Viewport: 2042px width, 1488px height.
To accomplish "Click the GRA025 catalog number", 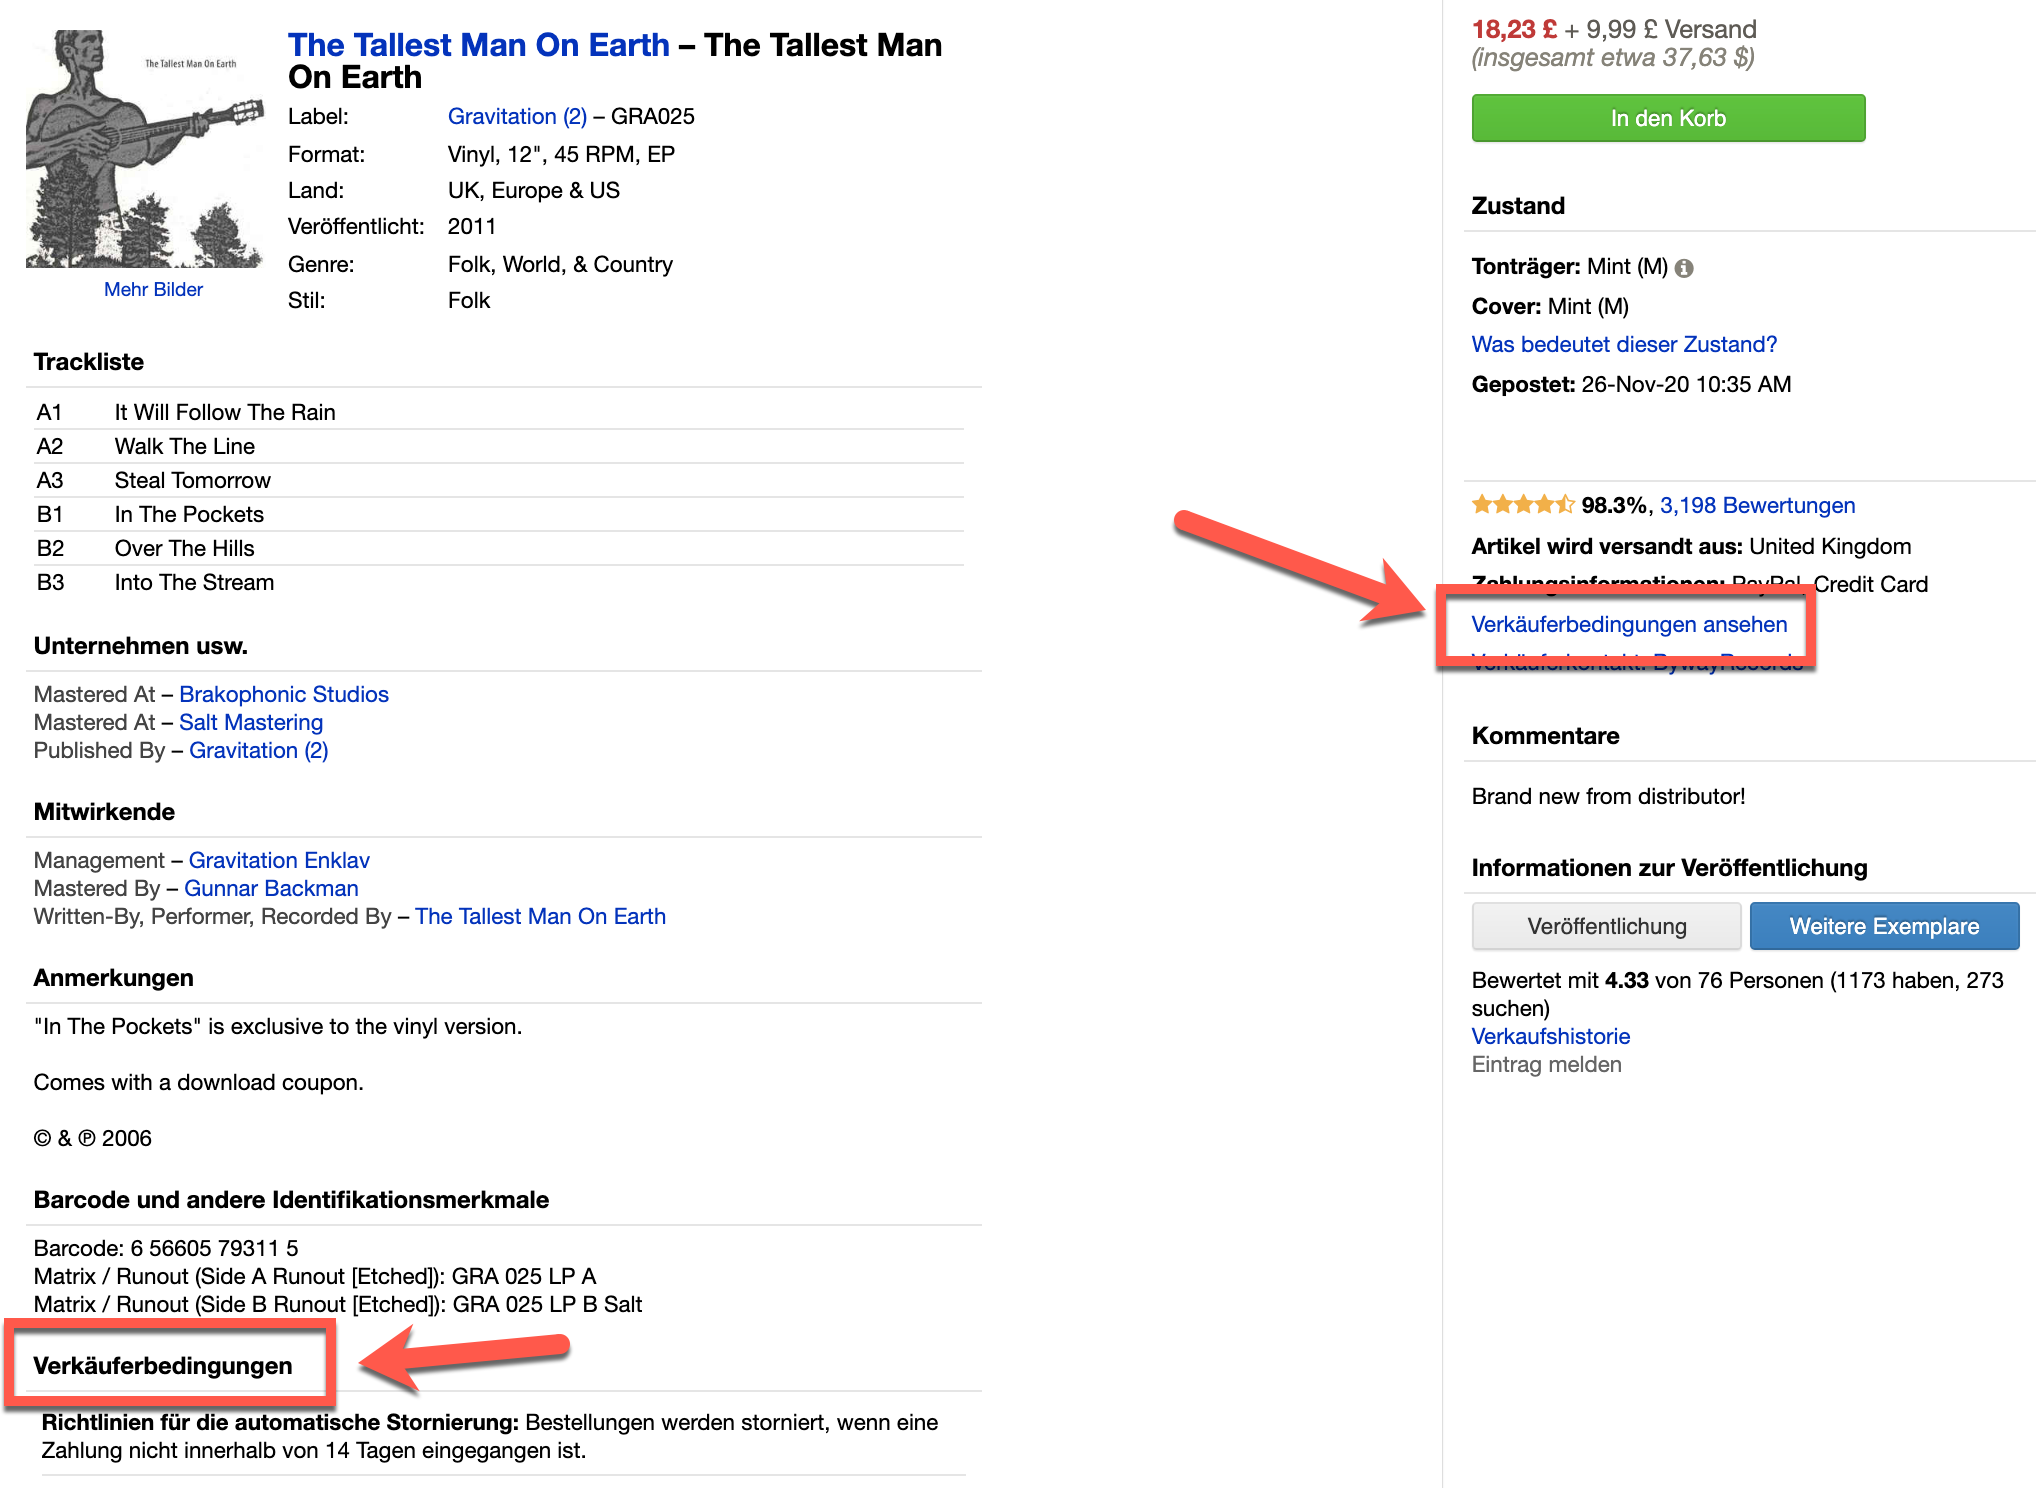I will (x=653, y=116).
